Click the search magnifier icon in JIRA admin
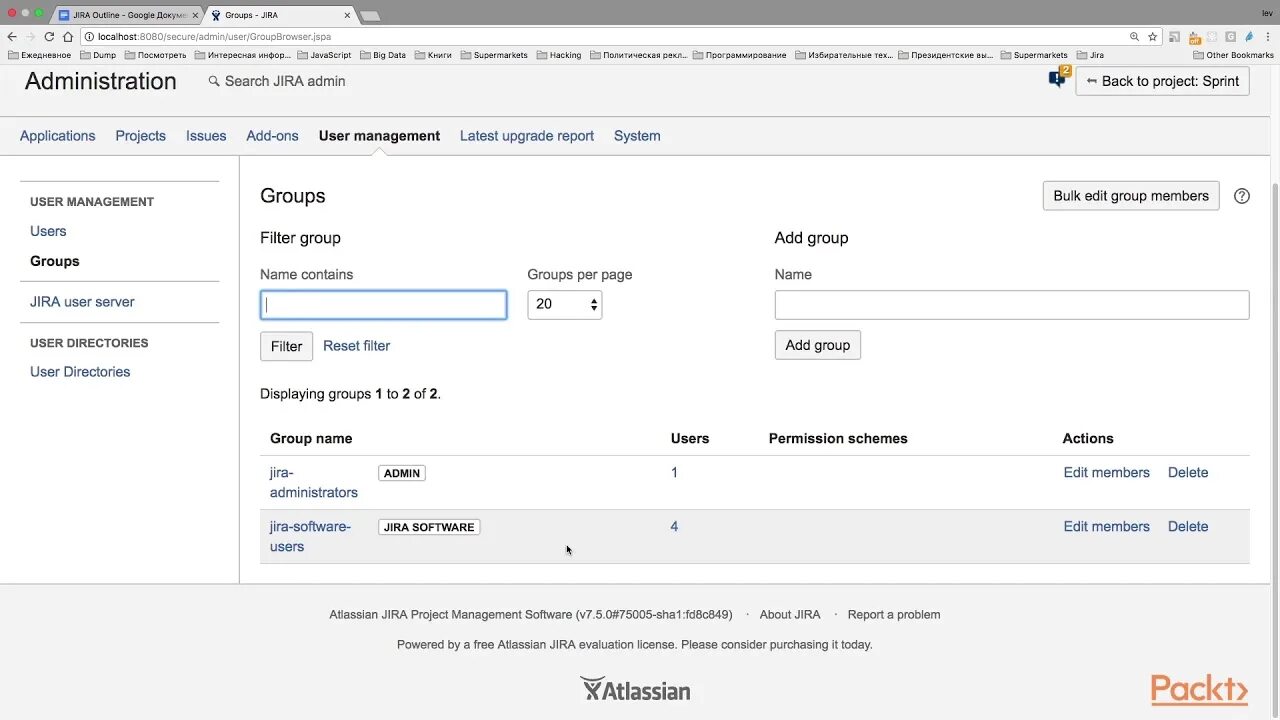1280x720 pixels. click(x=214, y=81)
